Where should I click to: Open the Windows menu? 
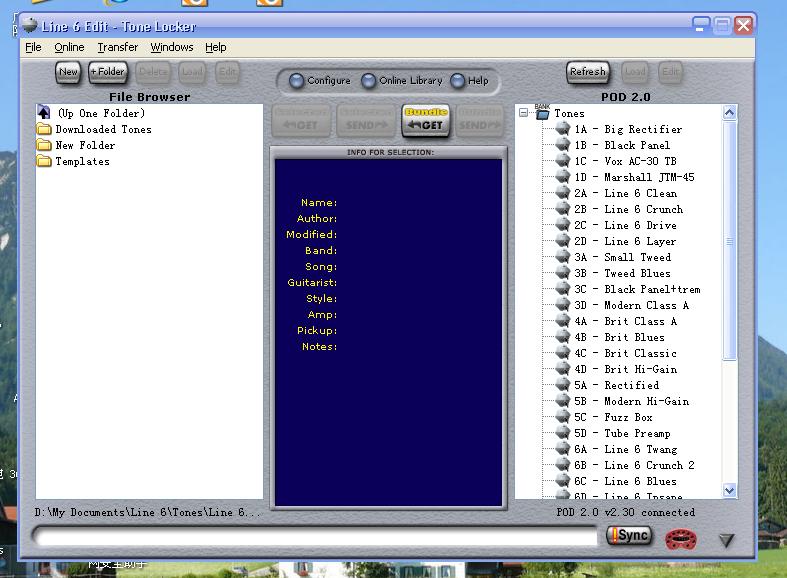tap(172, 47)
